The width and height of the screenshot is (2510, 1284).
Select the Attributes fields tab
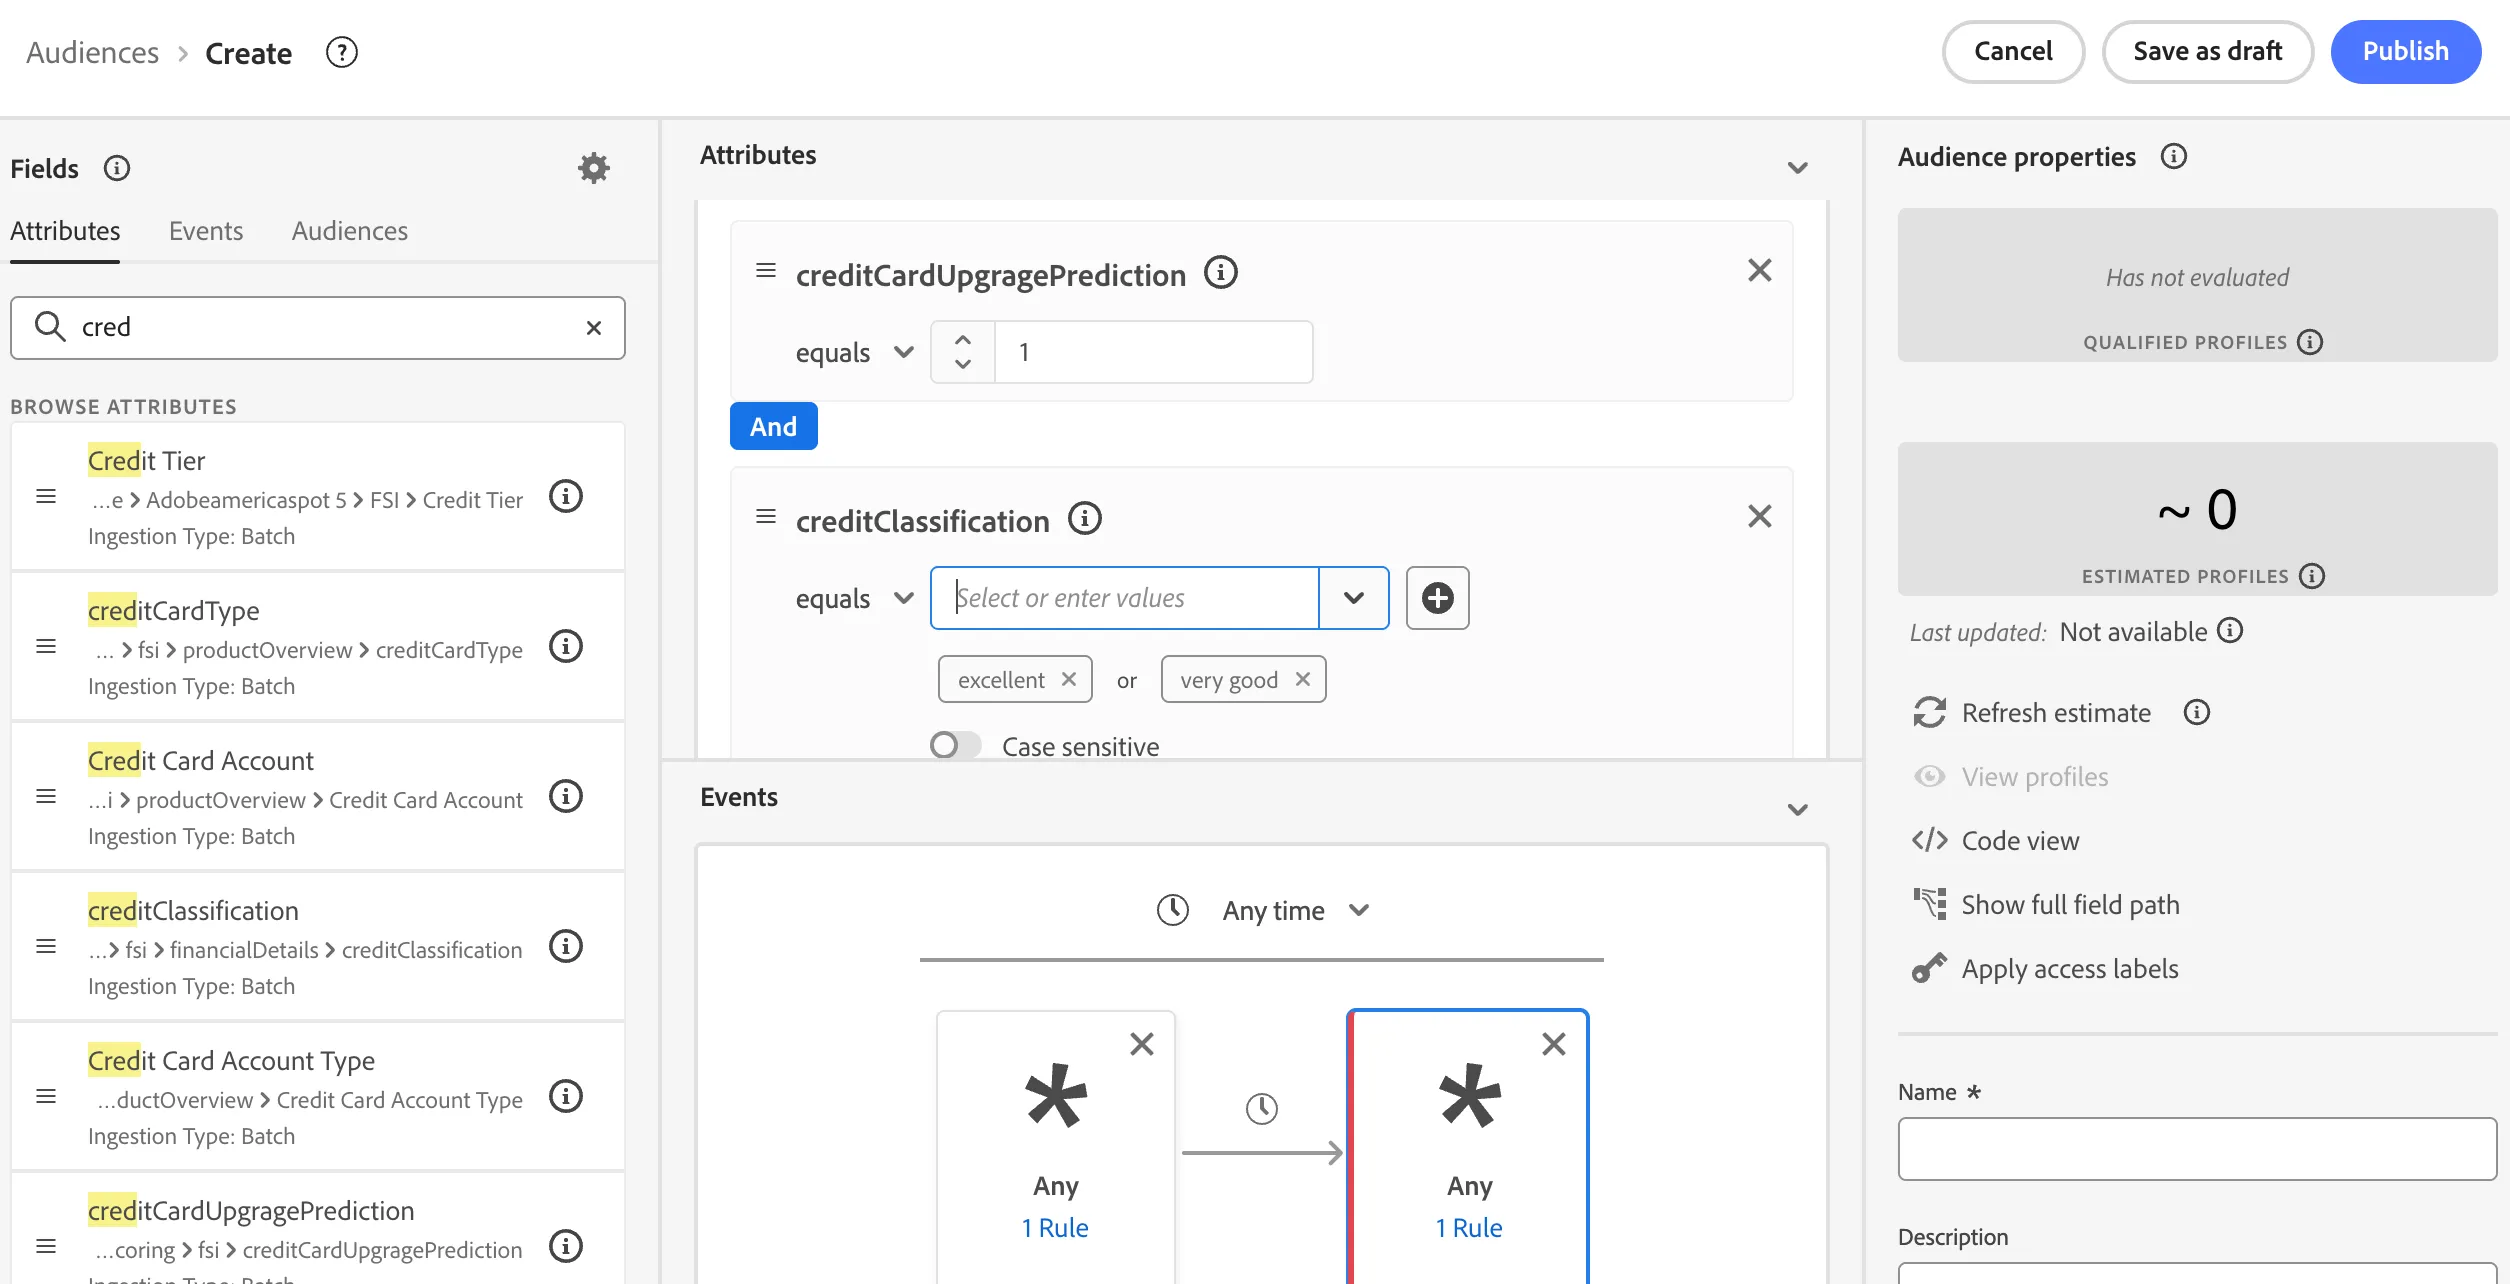65,231
